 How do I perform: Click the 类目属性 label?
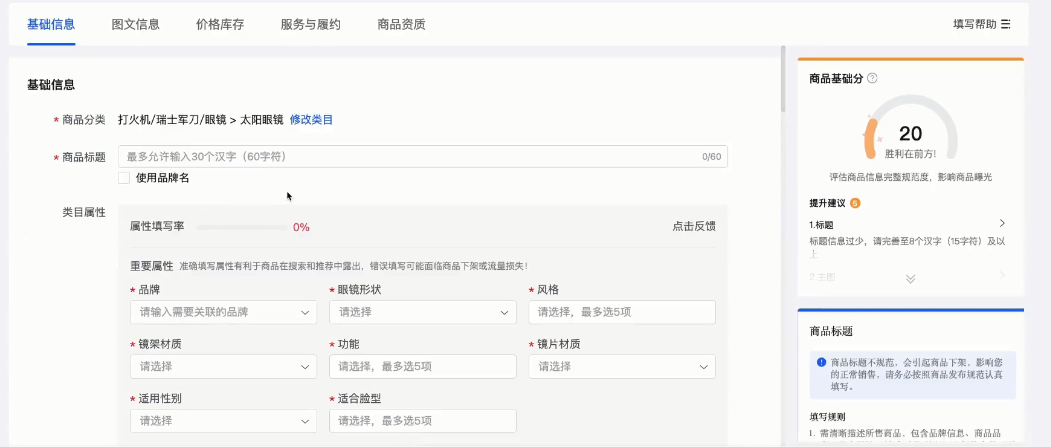[x=84, y=212]
